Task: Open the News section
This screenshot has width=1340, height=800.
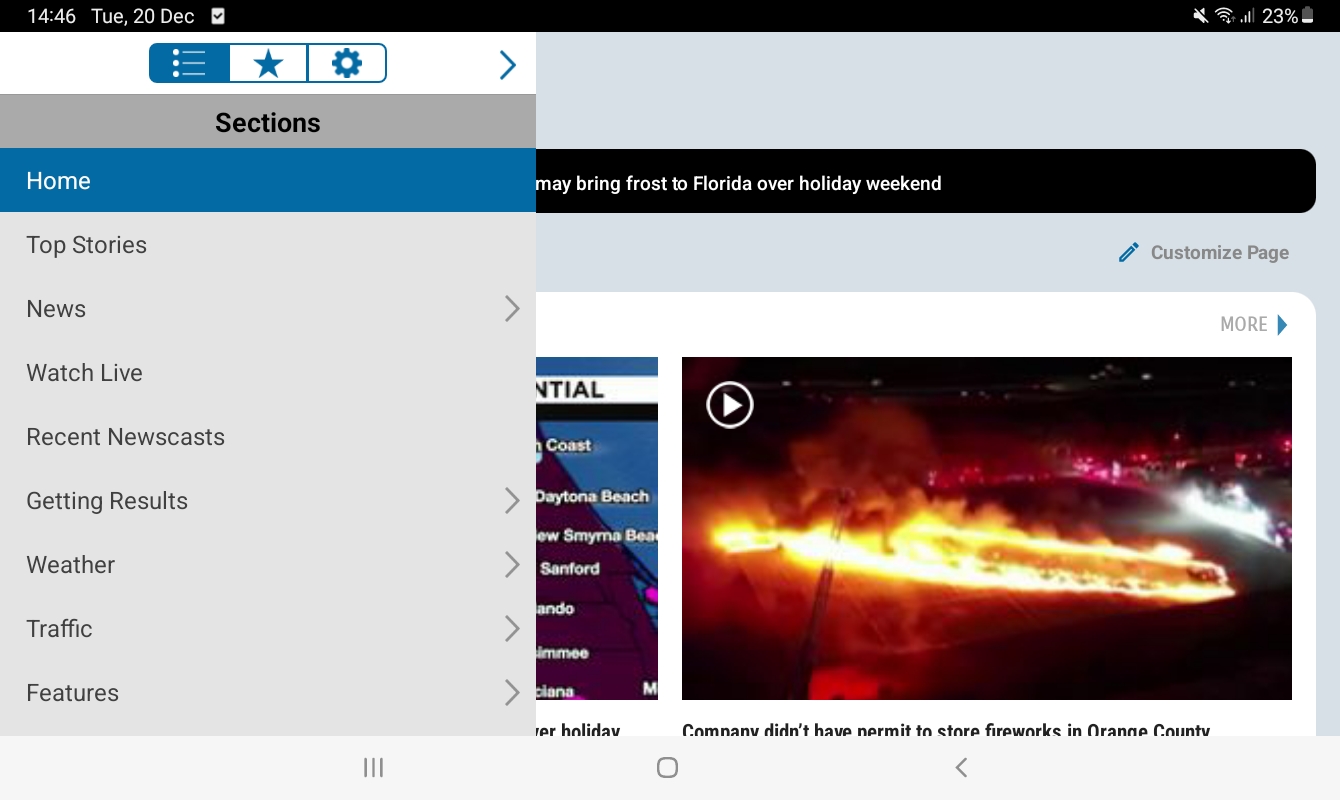Action: click(268, 309)
